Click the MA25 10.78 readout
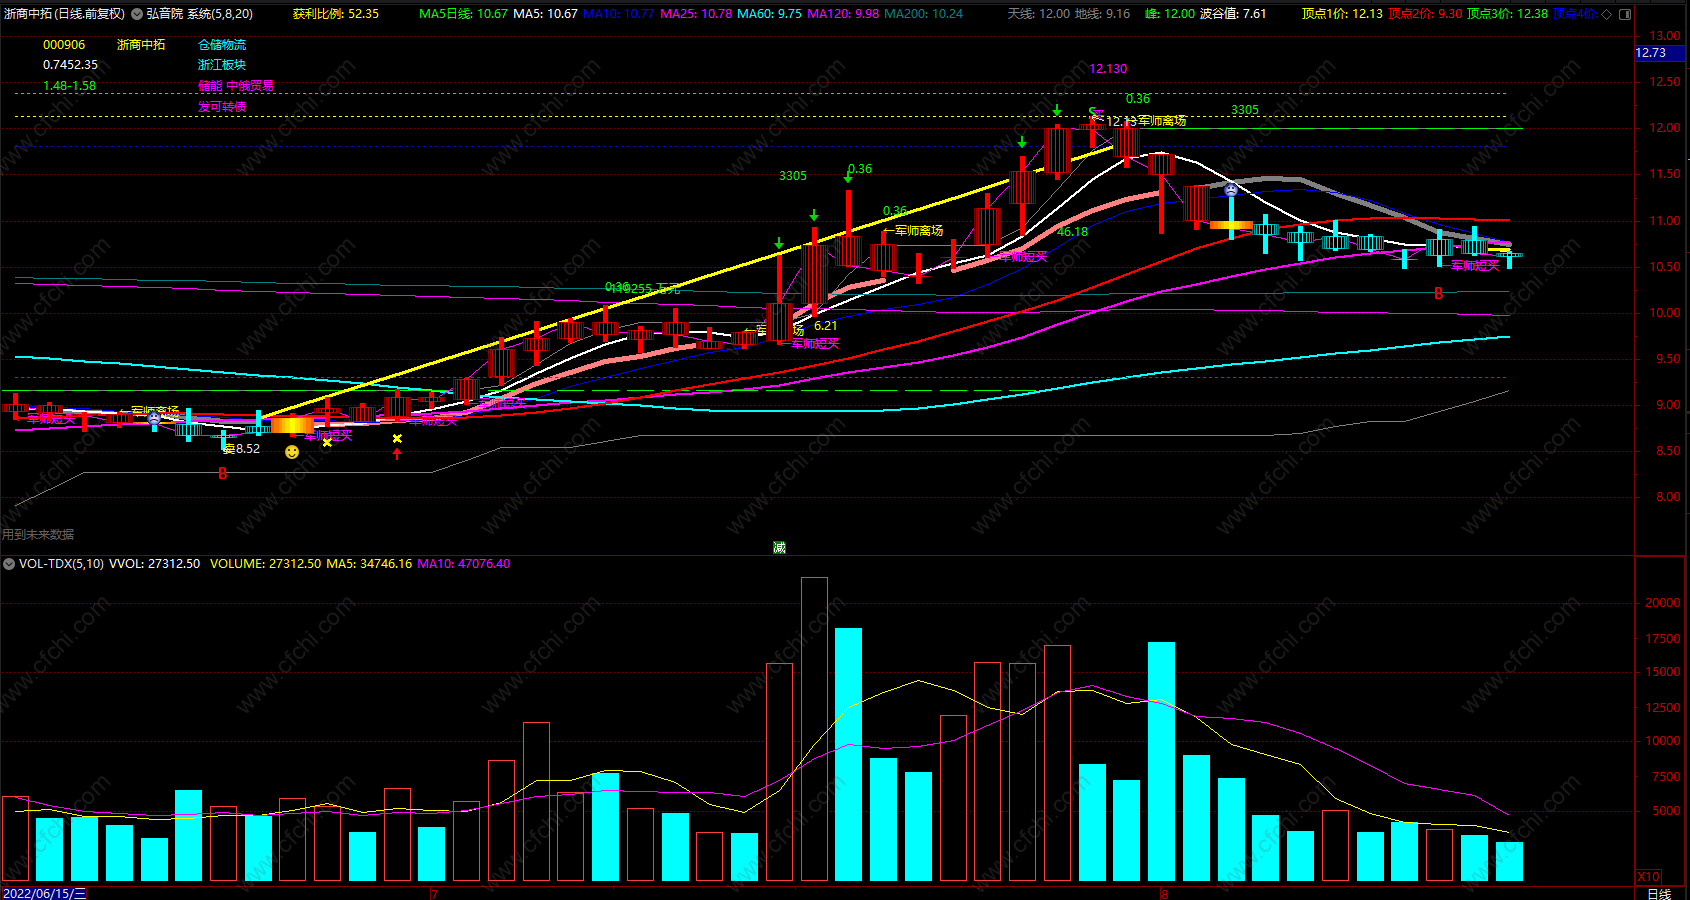 pos(696,14)
